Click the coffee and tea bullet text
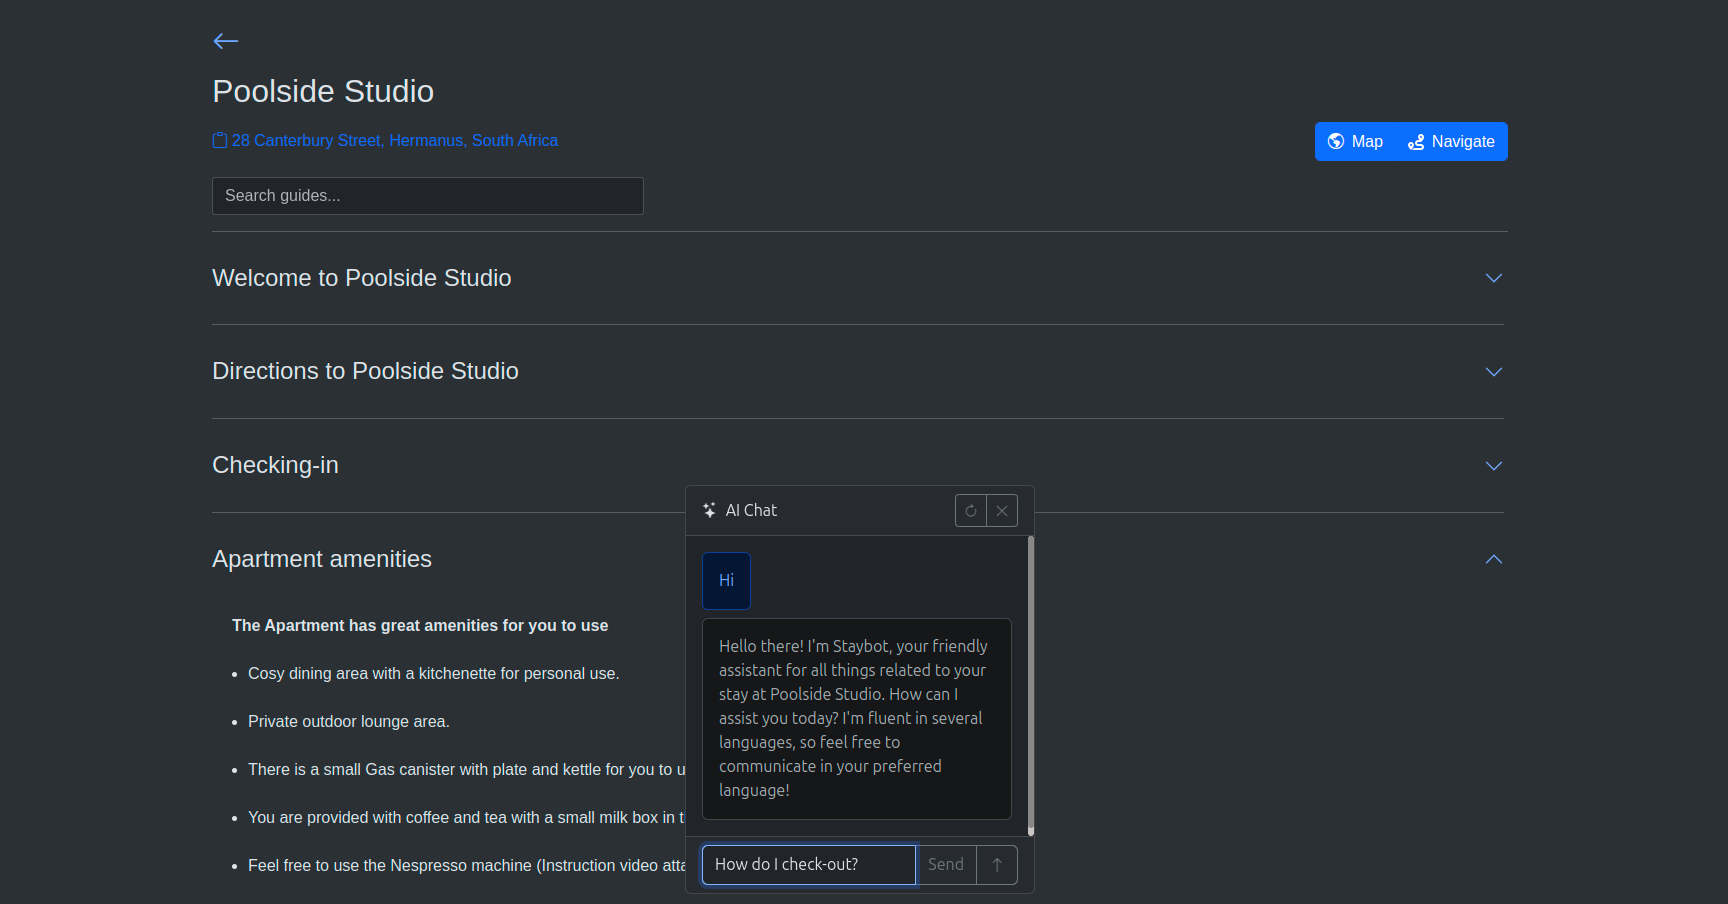1728x904 pixels. (x=467, y=818)
